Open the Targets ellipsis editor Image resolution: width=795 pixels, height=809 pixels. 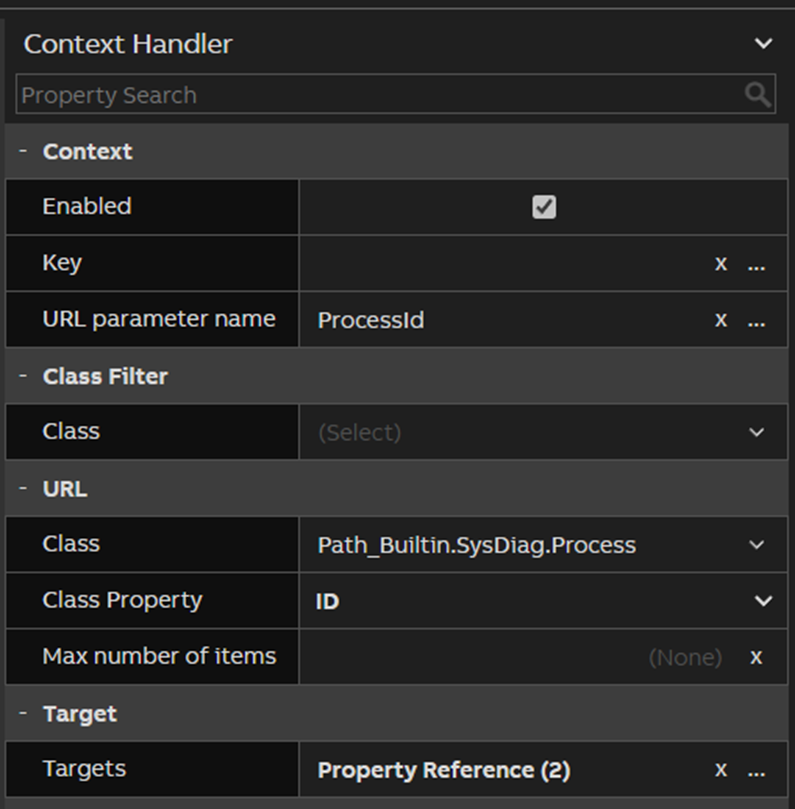pyautogui.click(x=756, y=770)
